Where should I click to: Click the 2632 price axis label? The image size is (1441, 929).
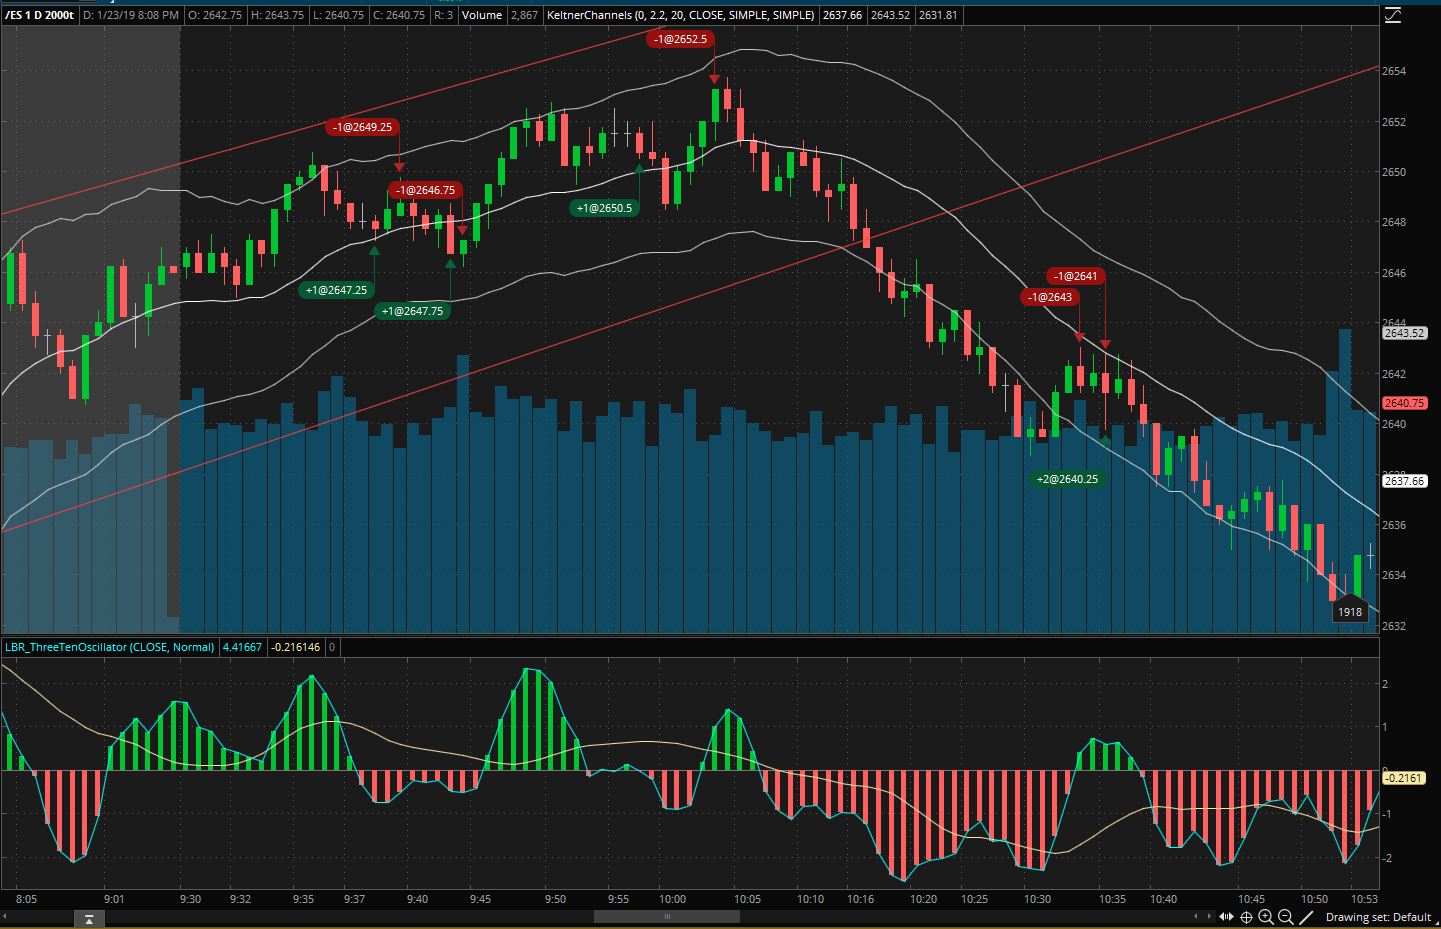point(1394,626)
